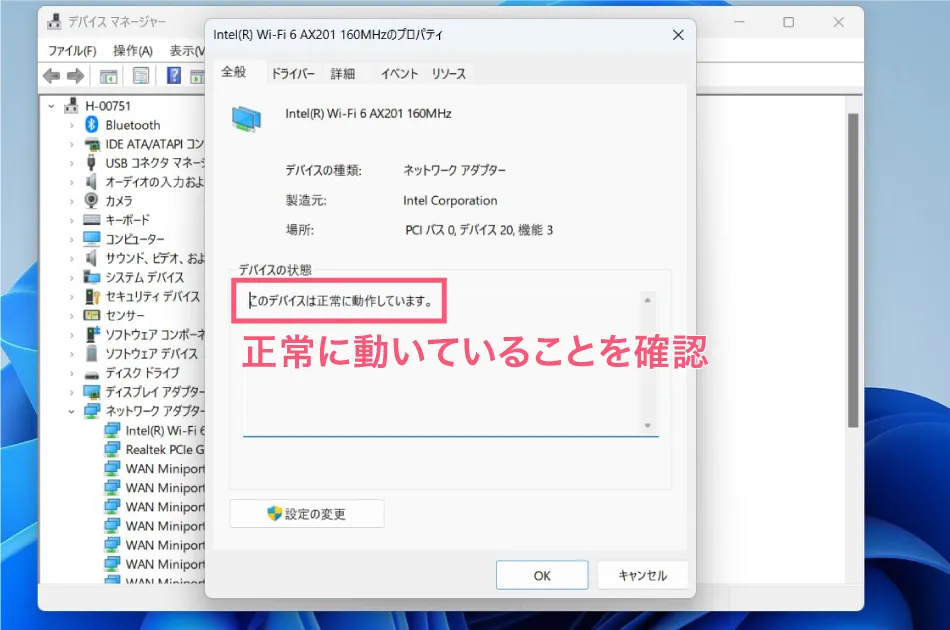The height and width of the screenshot is (630, 950).
Task: Click the forward navigation arrow in the toolbar
Action: click(76, 75)
